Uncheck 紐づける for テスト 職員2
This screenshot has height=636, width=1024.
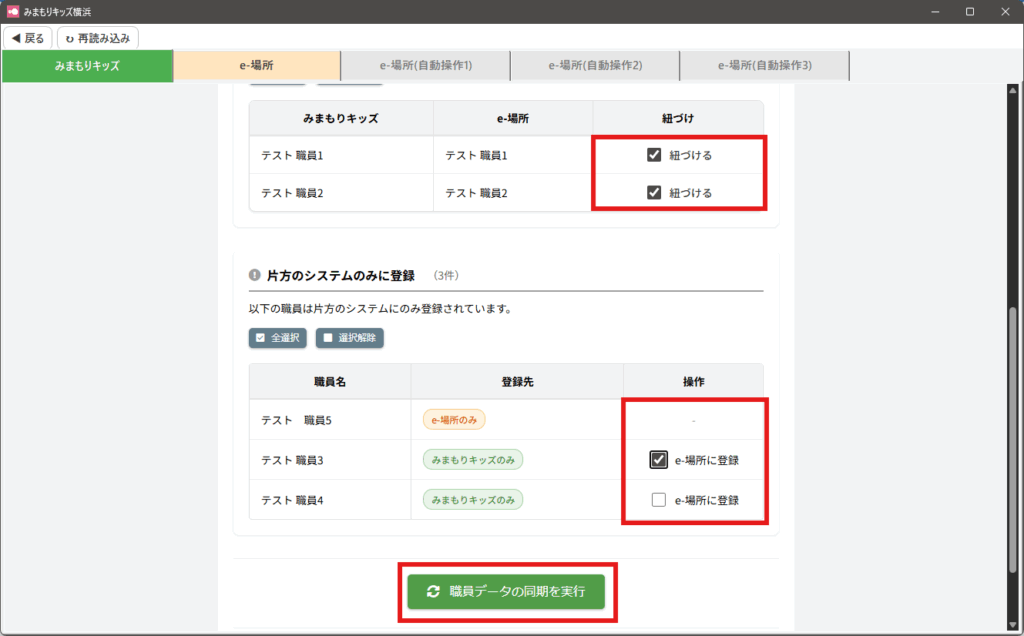pyautogui.click(x=655, y=193)
